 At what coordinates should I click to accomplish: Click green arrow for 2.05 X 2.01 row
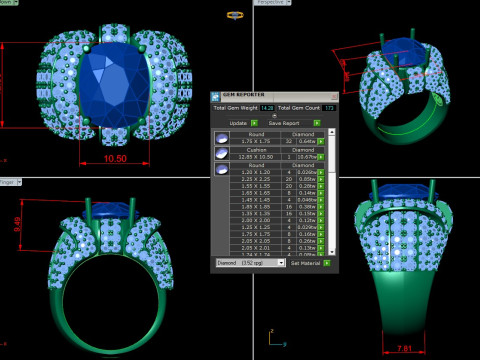[x=321, y=248]
